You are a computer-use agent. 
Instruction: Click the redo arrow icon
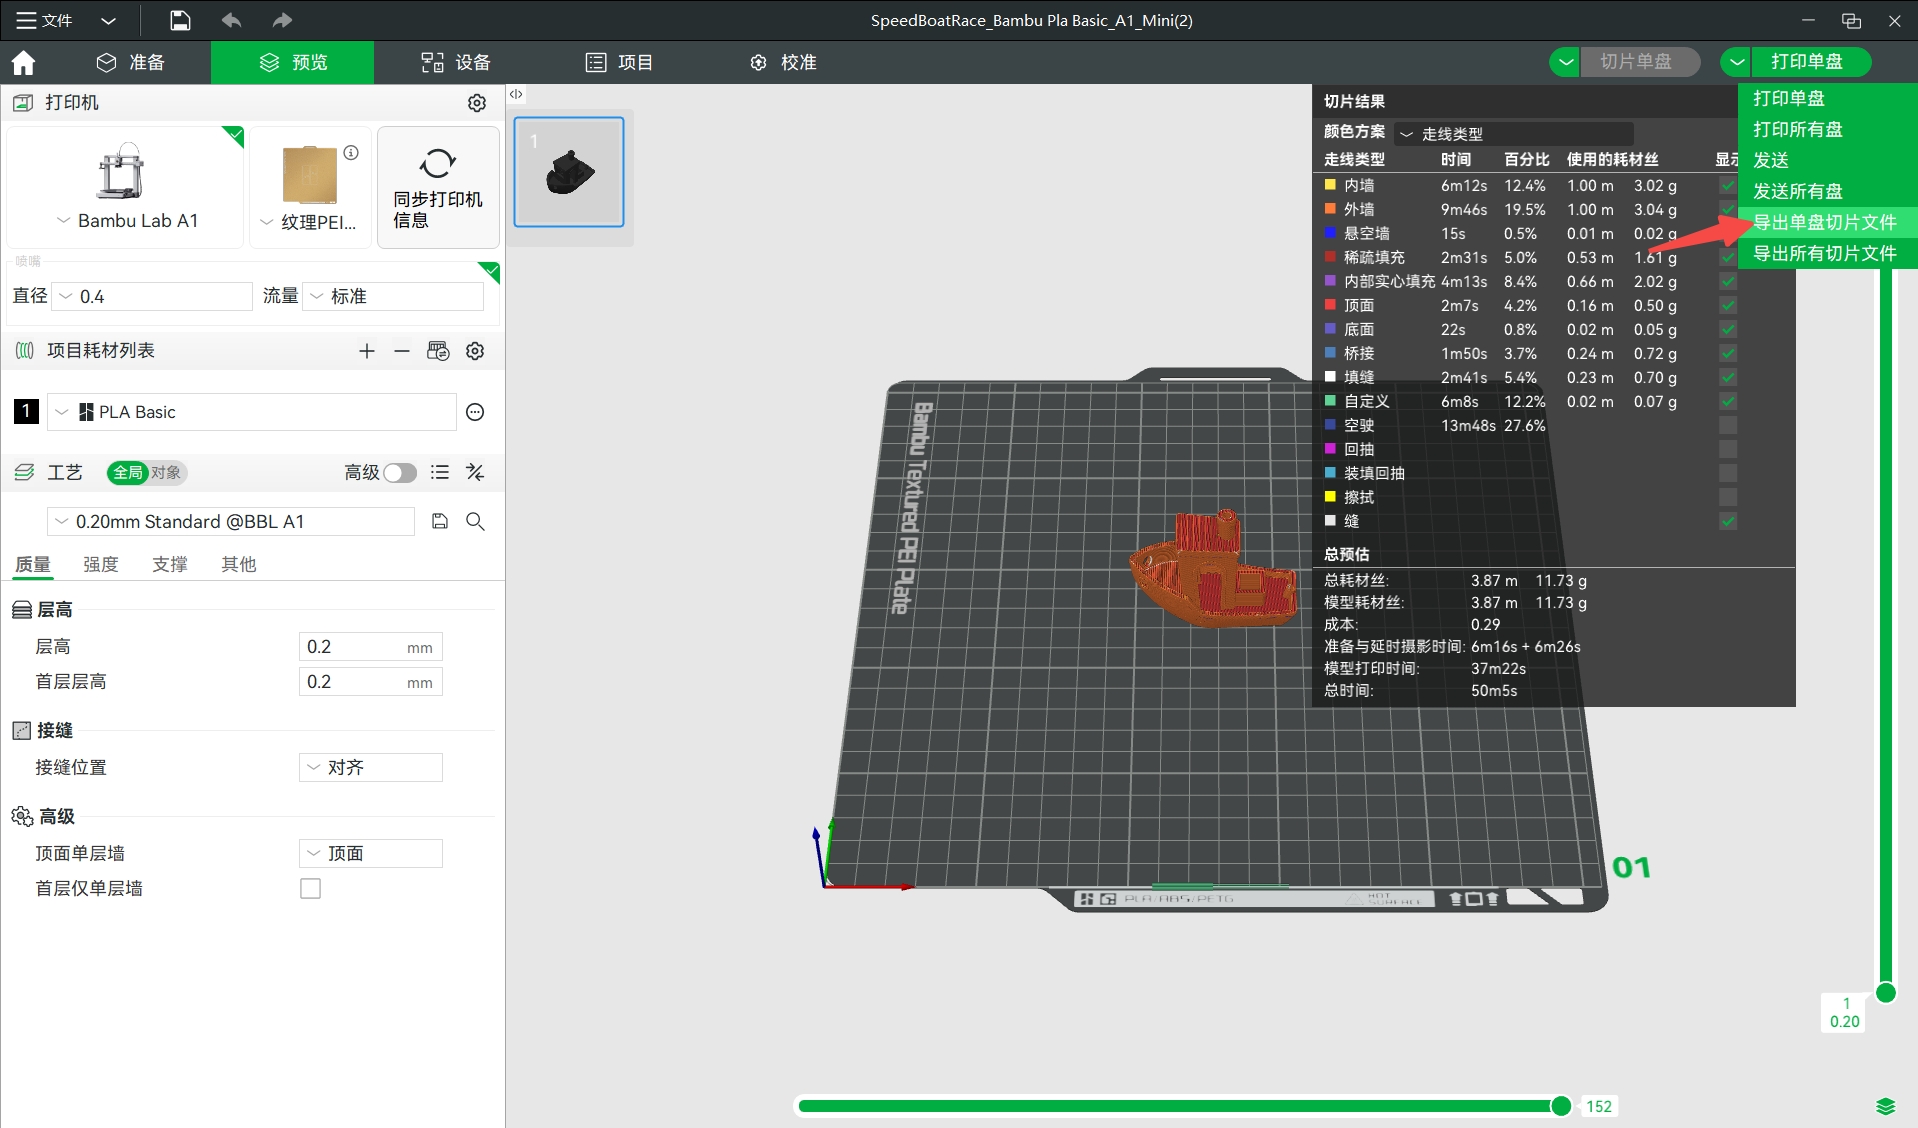click(x=282, y=20)
